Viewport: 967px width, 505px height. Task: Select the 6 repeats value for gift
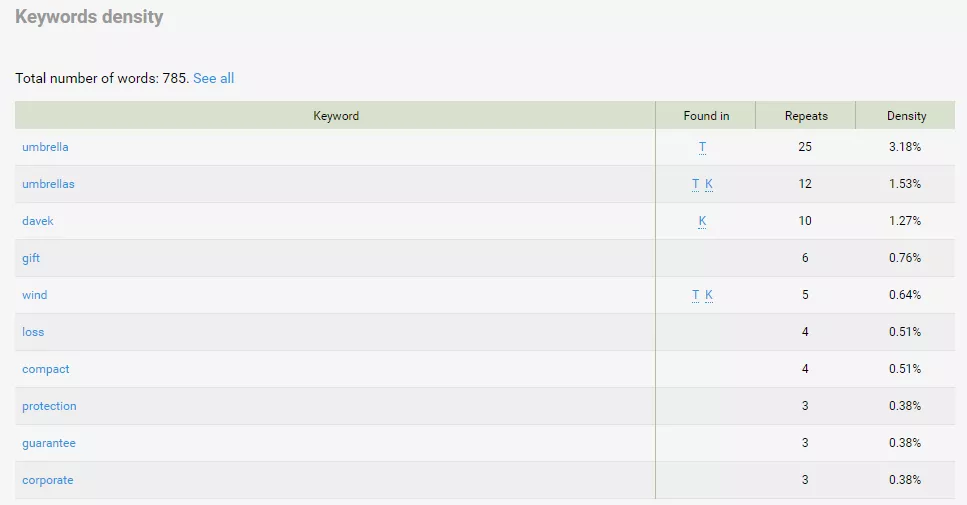tap(805, 258)
